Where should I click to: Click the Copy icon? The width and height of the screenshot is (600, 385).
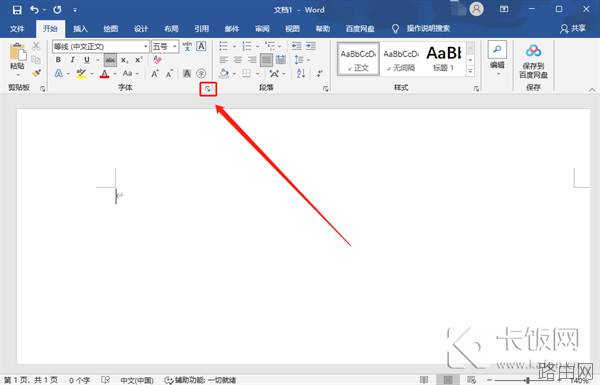(36, 59)
